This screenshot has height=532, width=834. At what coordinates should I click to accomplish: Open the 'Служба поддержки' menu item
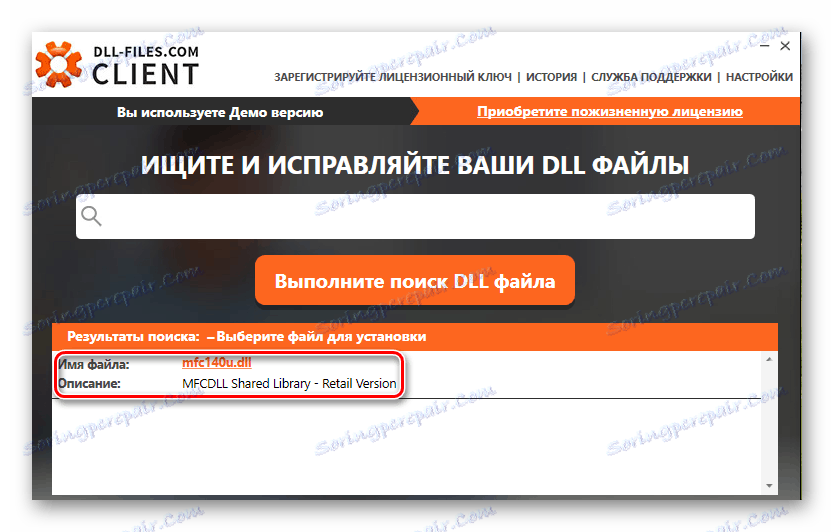pos(651,77)
